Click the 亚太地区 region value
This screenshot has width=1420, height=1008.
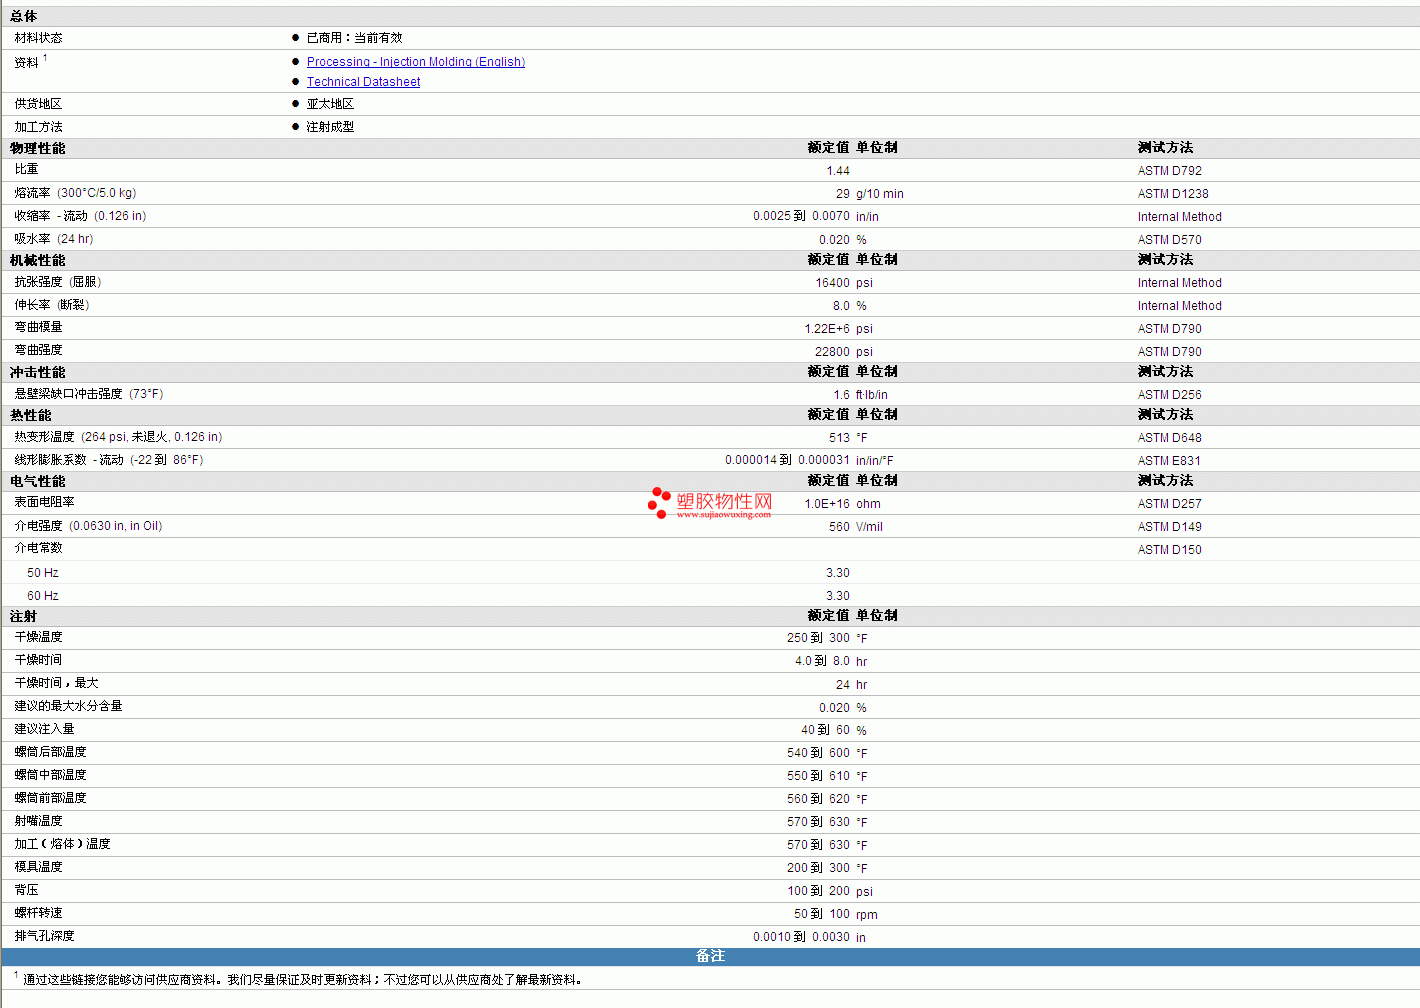[330, 104]
